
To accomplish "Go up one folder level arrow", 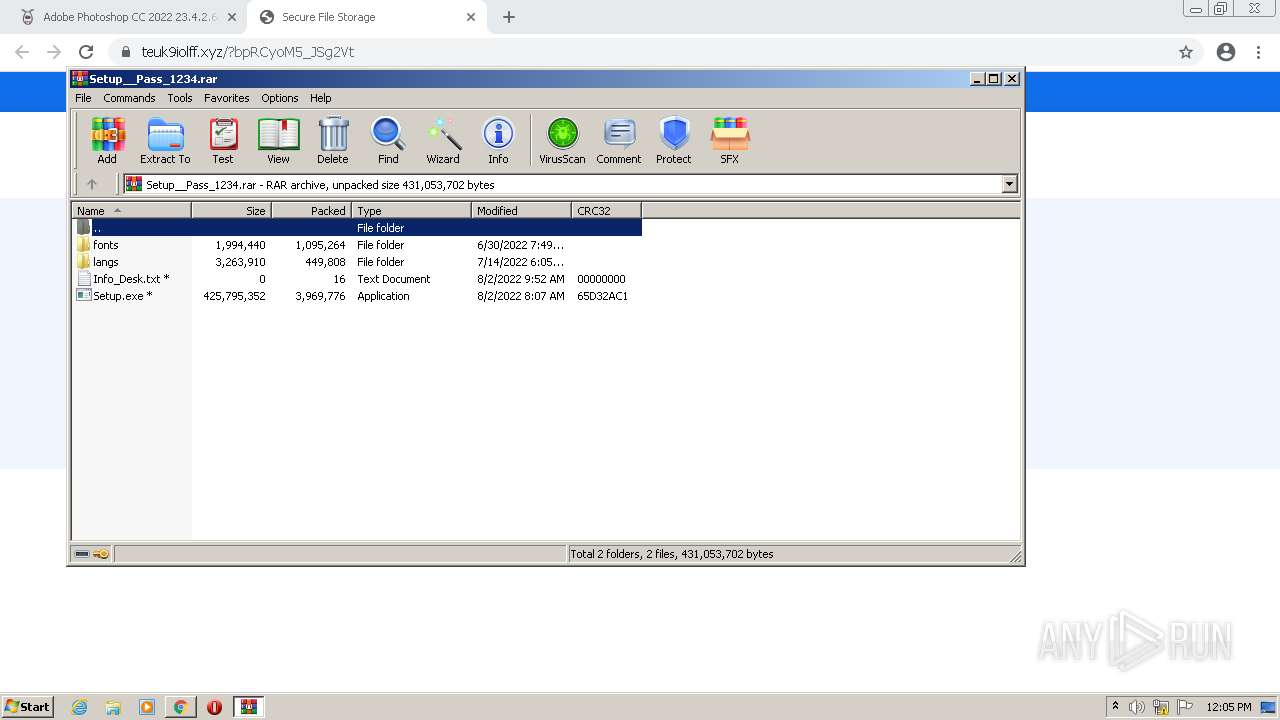I will tap(92, 184).
